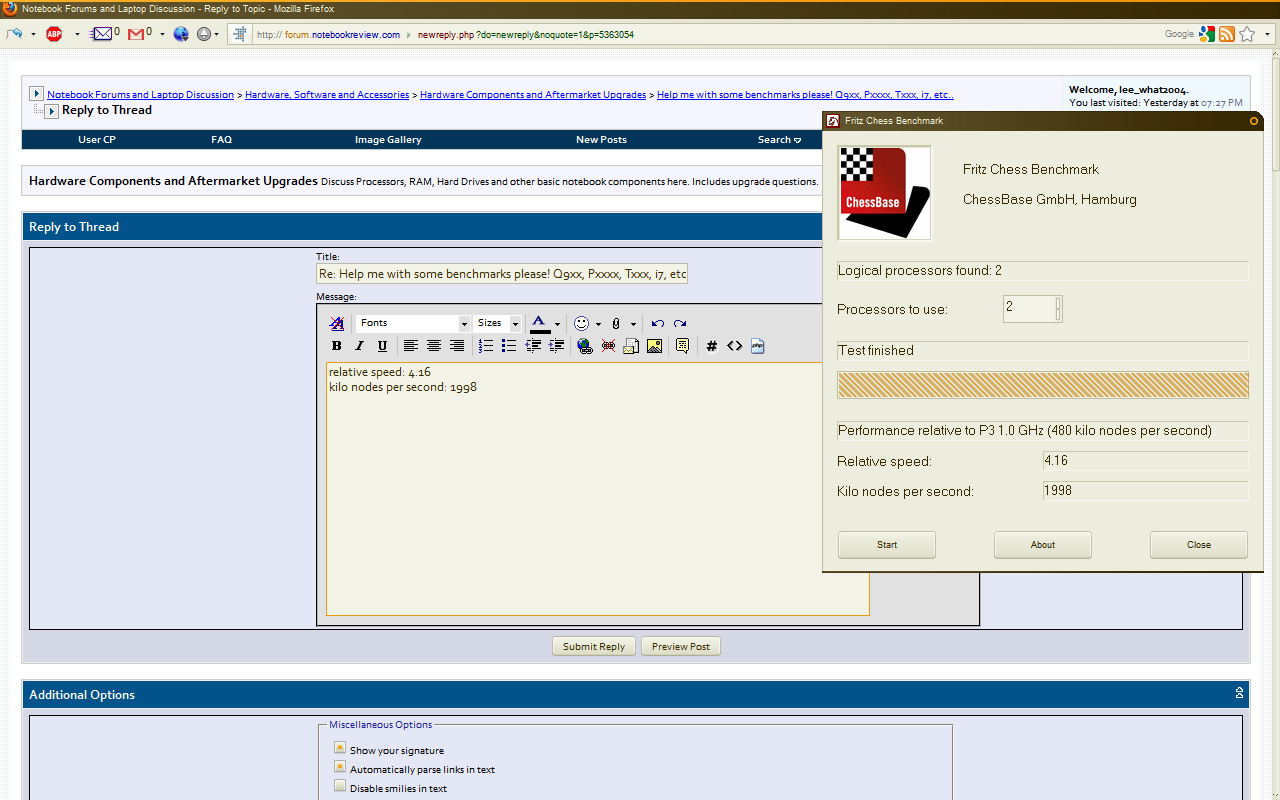Toggle italic formatting in the editor
The image size is (1280, 800).
[359, 346]
